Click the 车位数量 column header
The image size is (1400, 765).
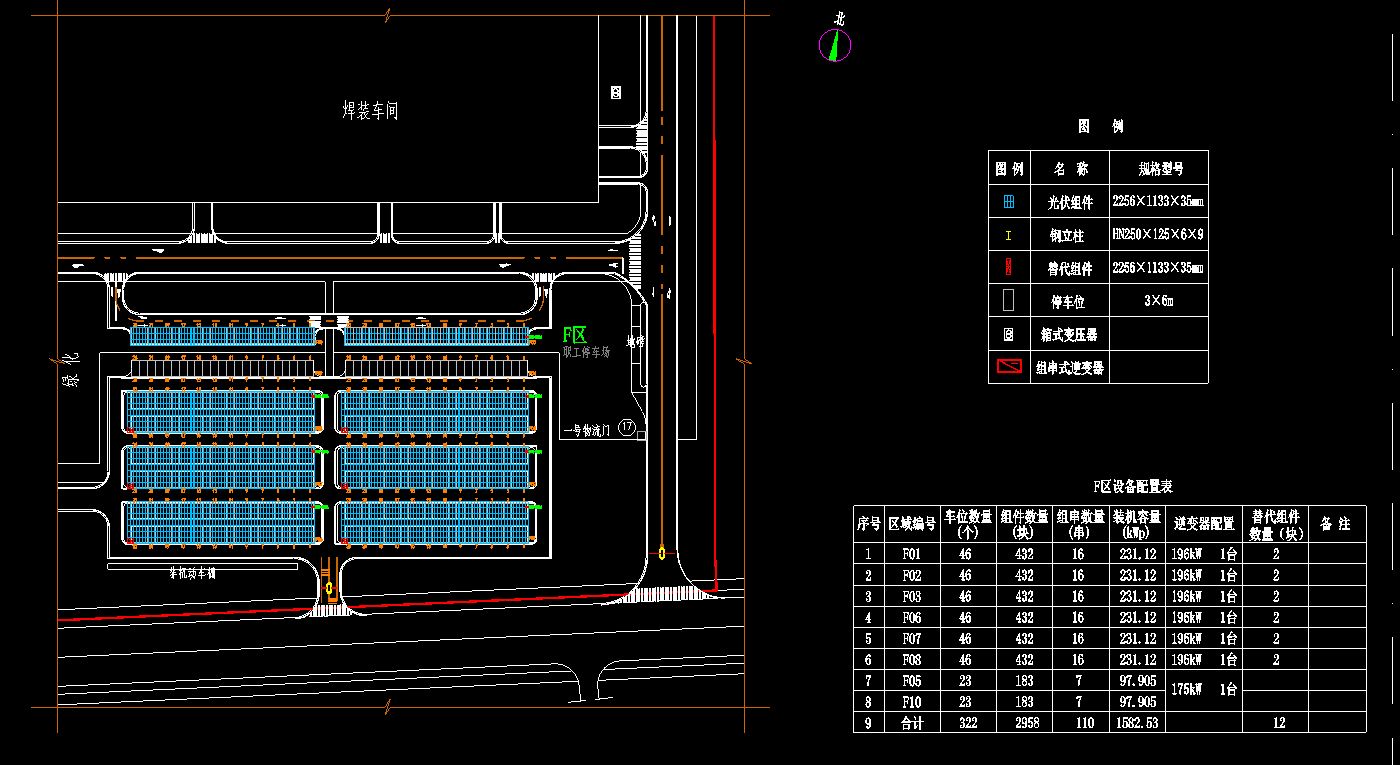point(968,523)
